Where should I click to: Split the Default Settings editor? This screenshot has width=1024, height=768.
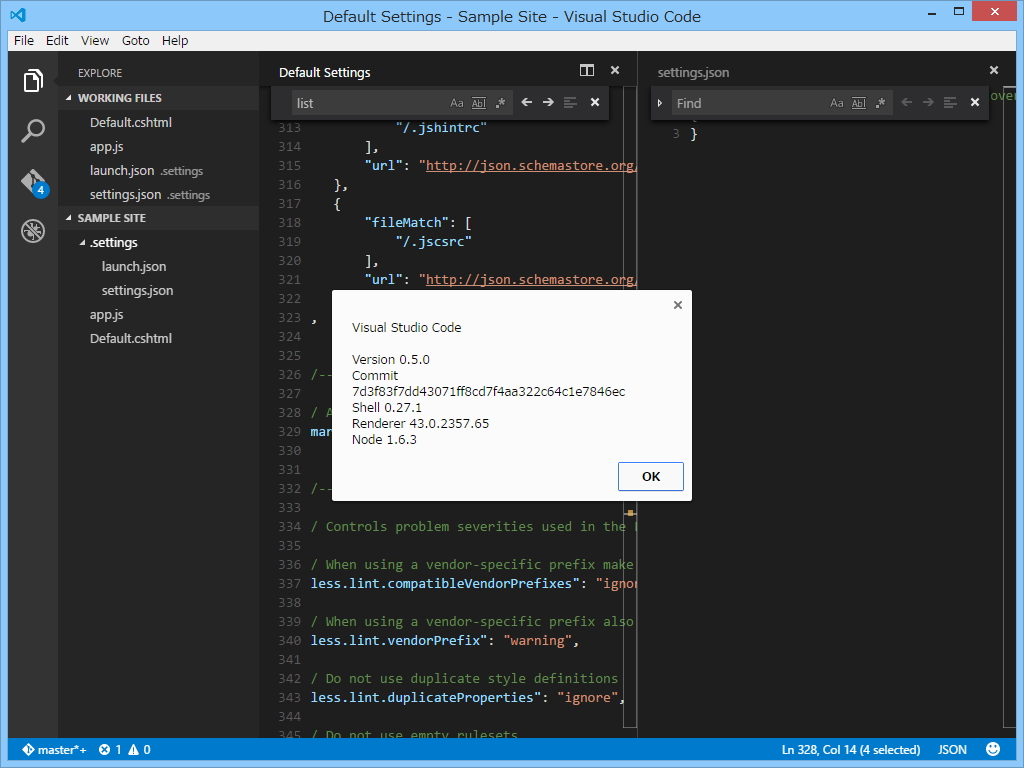[x=587, y=71]
